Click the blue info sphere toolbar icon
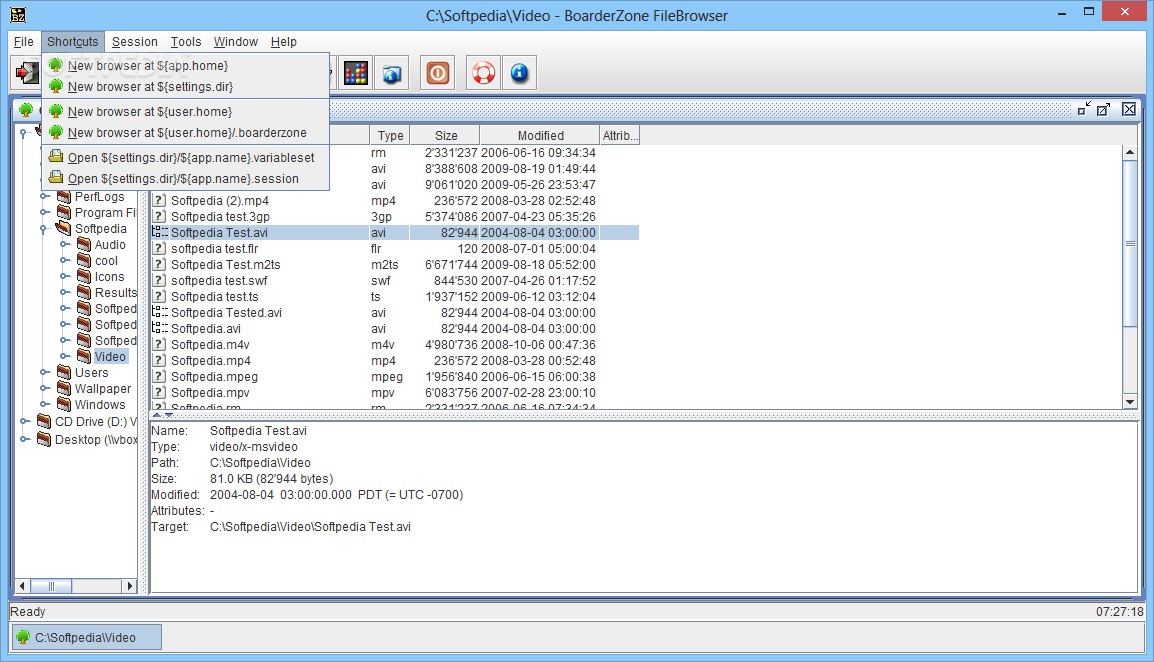Screen dimensions: 1154x662 520,73
